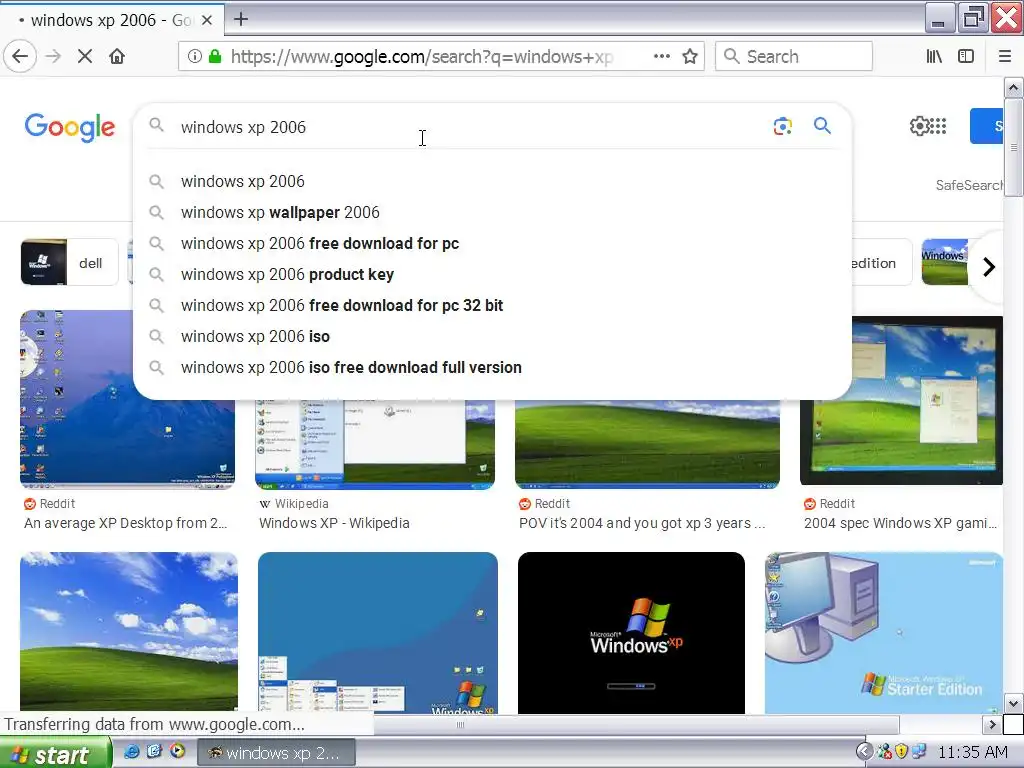Screen dimensions: 1024x768
Task: Open a new tab with plus
Action: (x=241, y=19)
